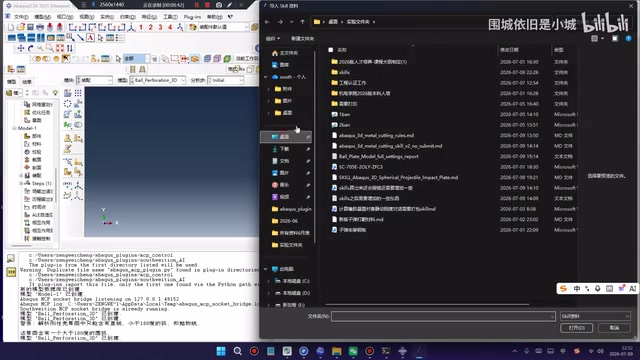
Task: Apply view number 1 in Abaqus toolbar
Action: coord(141,27)
